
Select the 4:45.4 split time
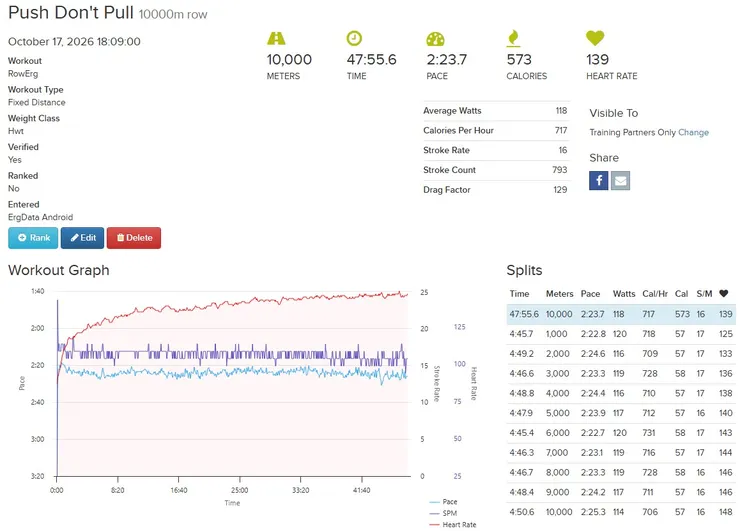click(x=521, y=433)
